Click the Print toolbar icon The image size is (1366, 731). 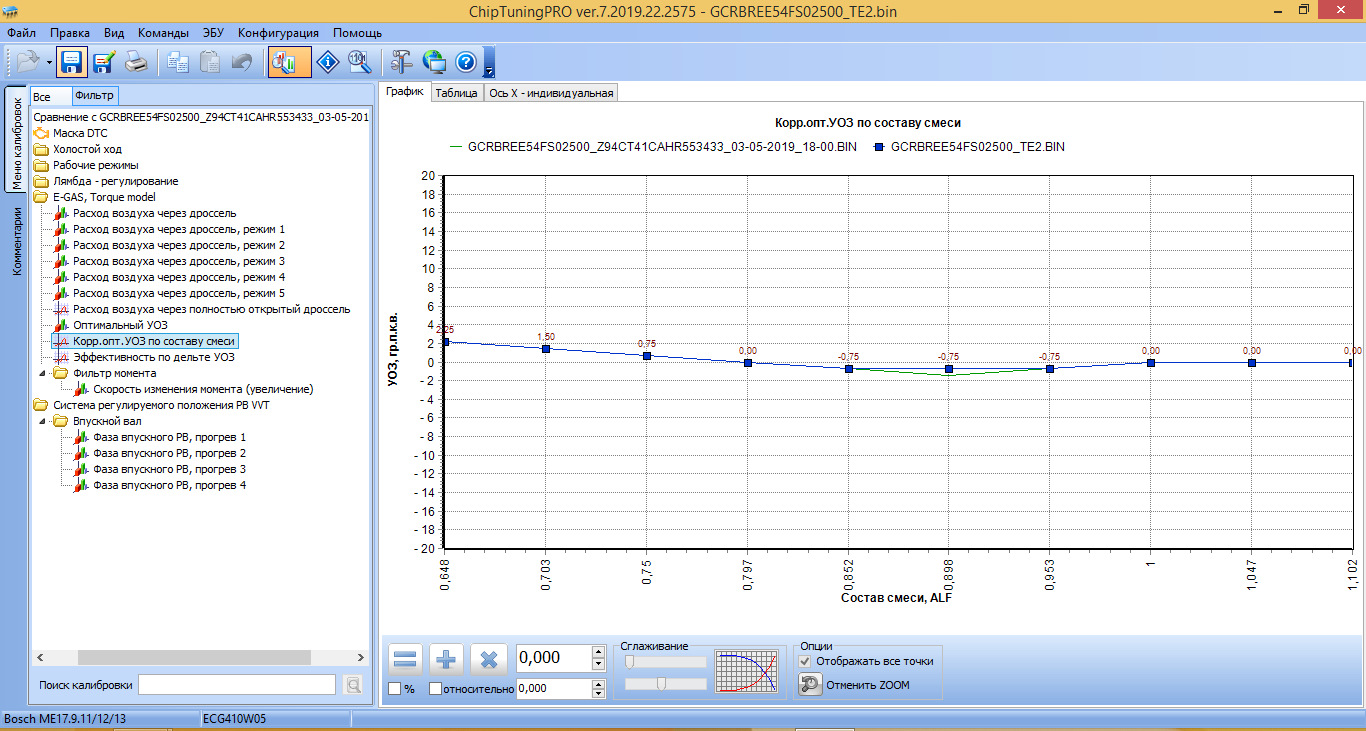[136, 62]
